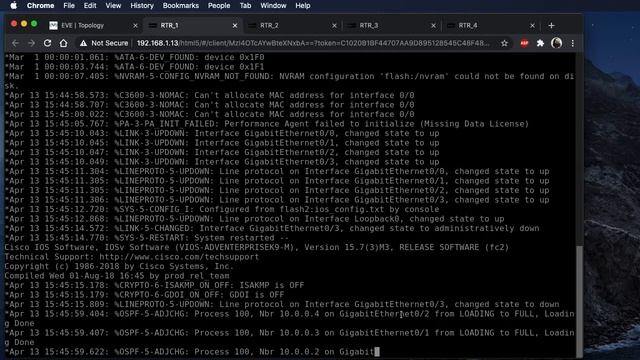Click the Copyright Cisco Systems line
The height and width of the screenshot is (360, 640).
[x=119, y=267]
